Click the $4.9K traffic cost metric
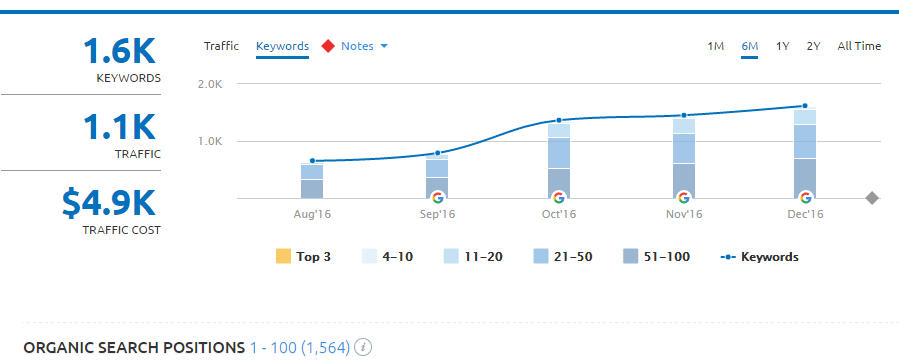This screenshot has width=899, height=363. pyautogui.click(x=109, y=203)
